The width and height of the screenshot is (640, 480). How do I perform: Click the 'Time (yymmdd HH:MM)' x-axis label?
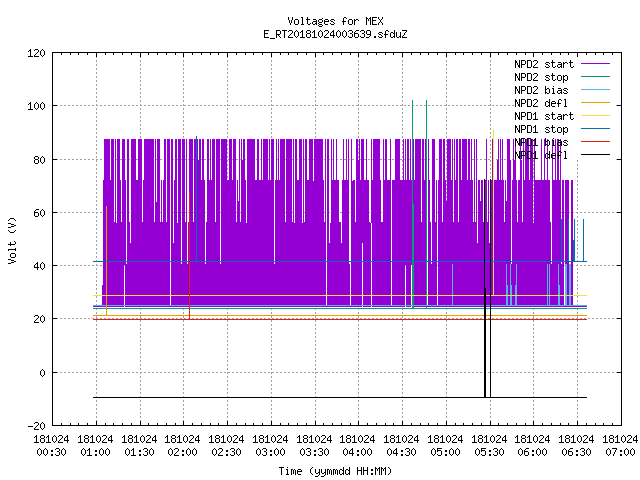(335, 471)
